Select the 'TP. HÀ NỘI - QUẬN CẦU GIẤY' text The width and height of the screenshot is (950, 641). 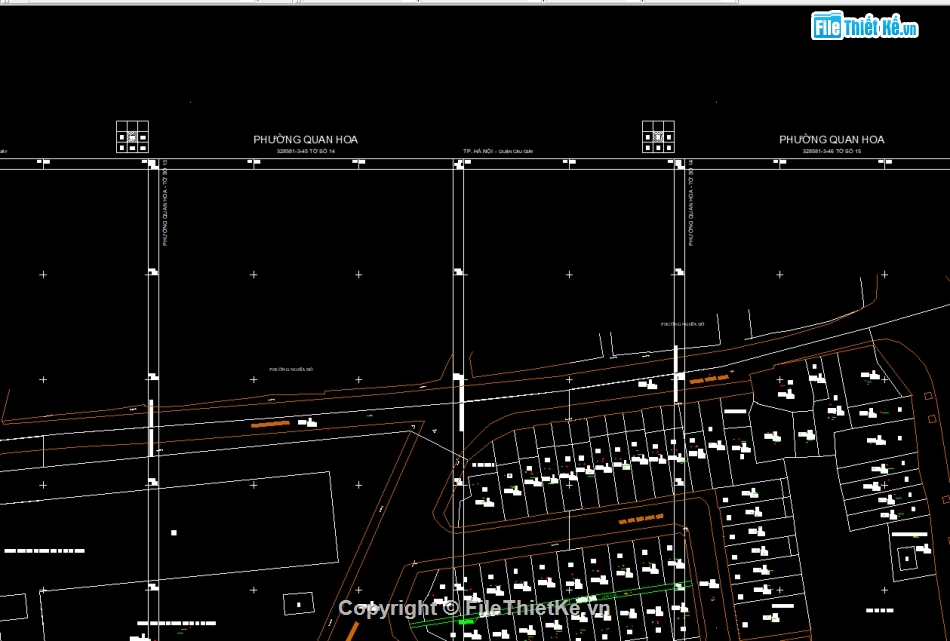(x=498, y=151)
